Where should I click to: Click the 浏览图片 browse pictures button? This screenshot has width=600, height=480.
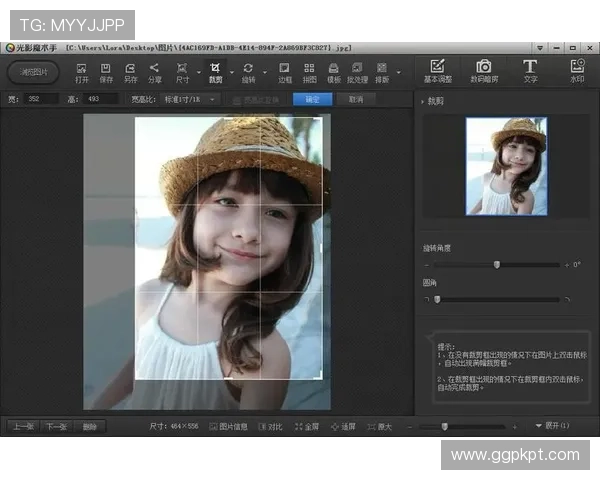pyautogui.click(x=34, y=72)
